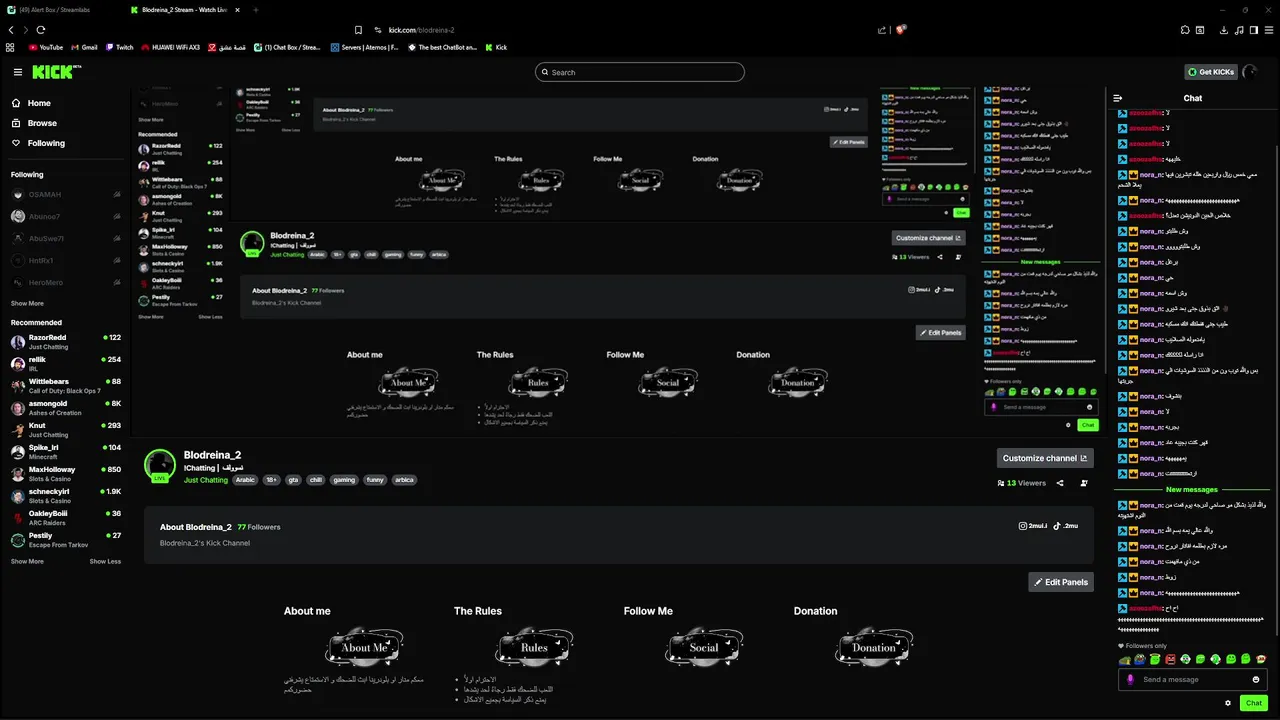
Task: Open Spike_irl Minecraft channel
Action: click(x=66, y=452)
